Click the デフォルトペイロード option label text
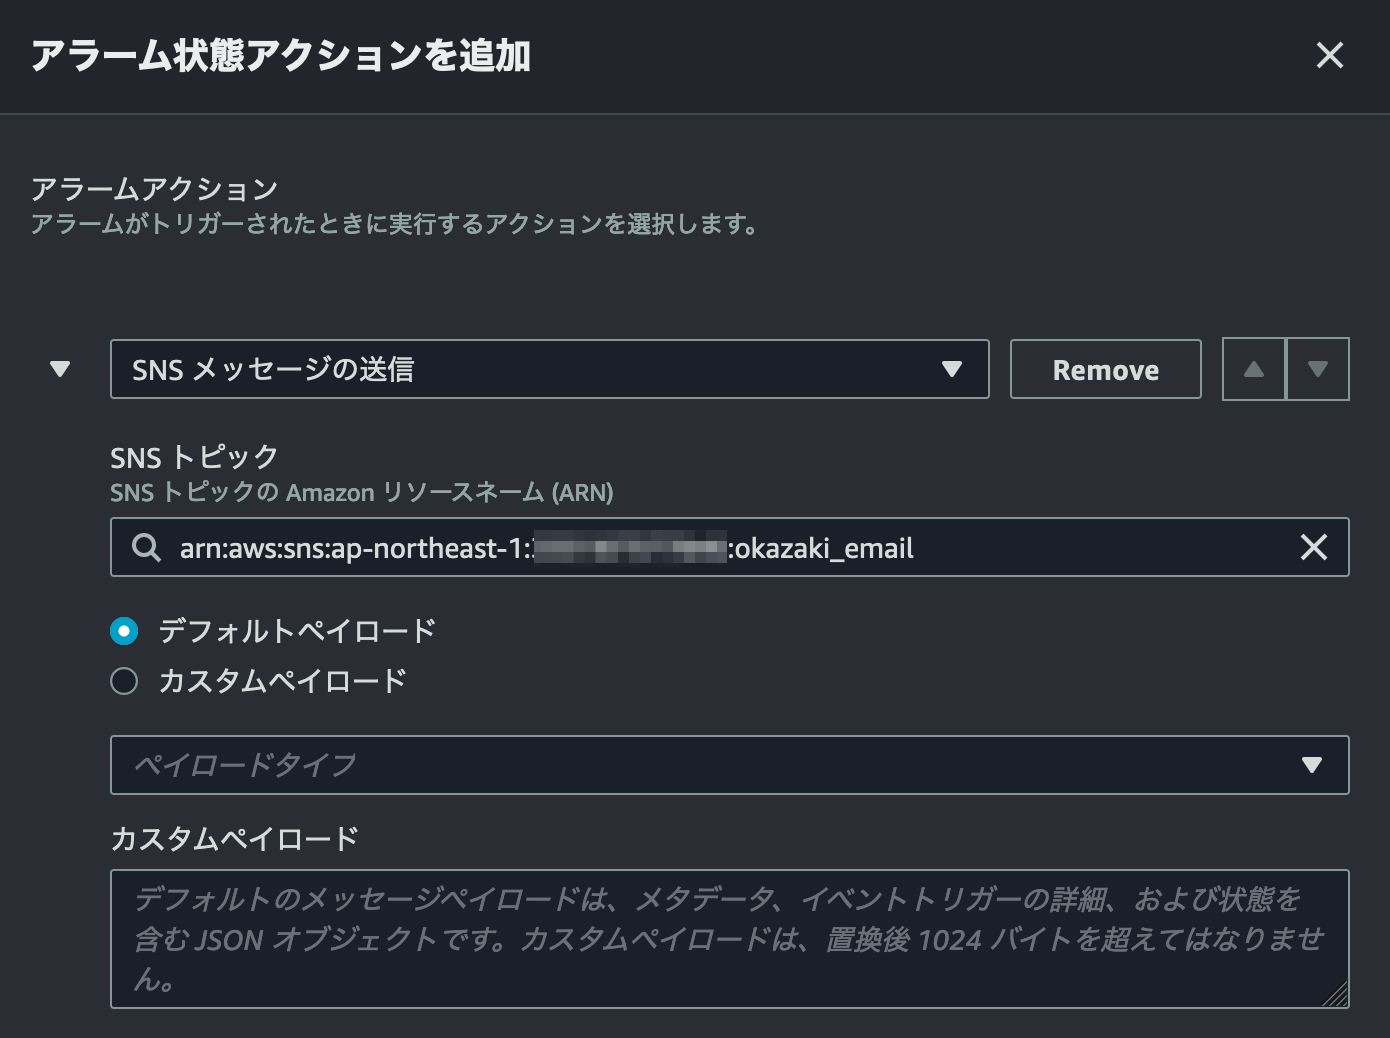 [297, 631]
